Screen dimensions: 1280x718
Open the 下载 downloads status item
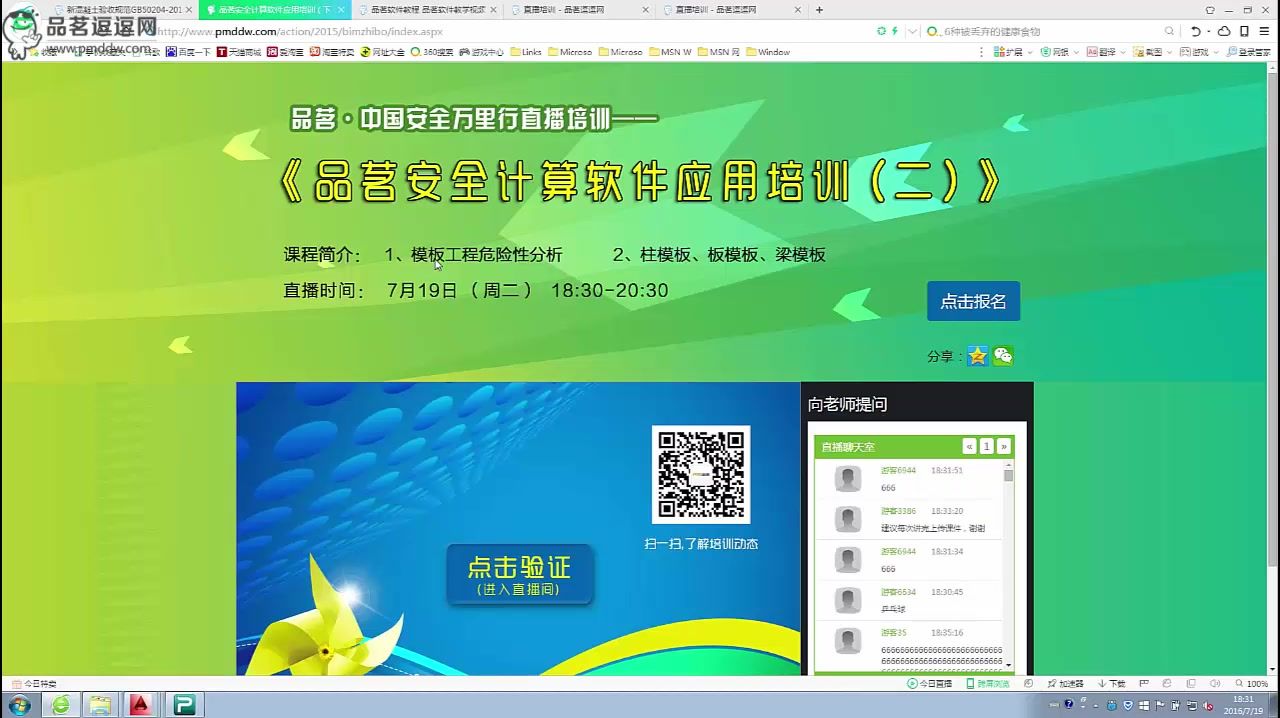tap(1111, 684)
